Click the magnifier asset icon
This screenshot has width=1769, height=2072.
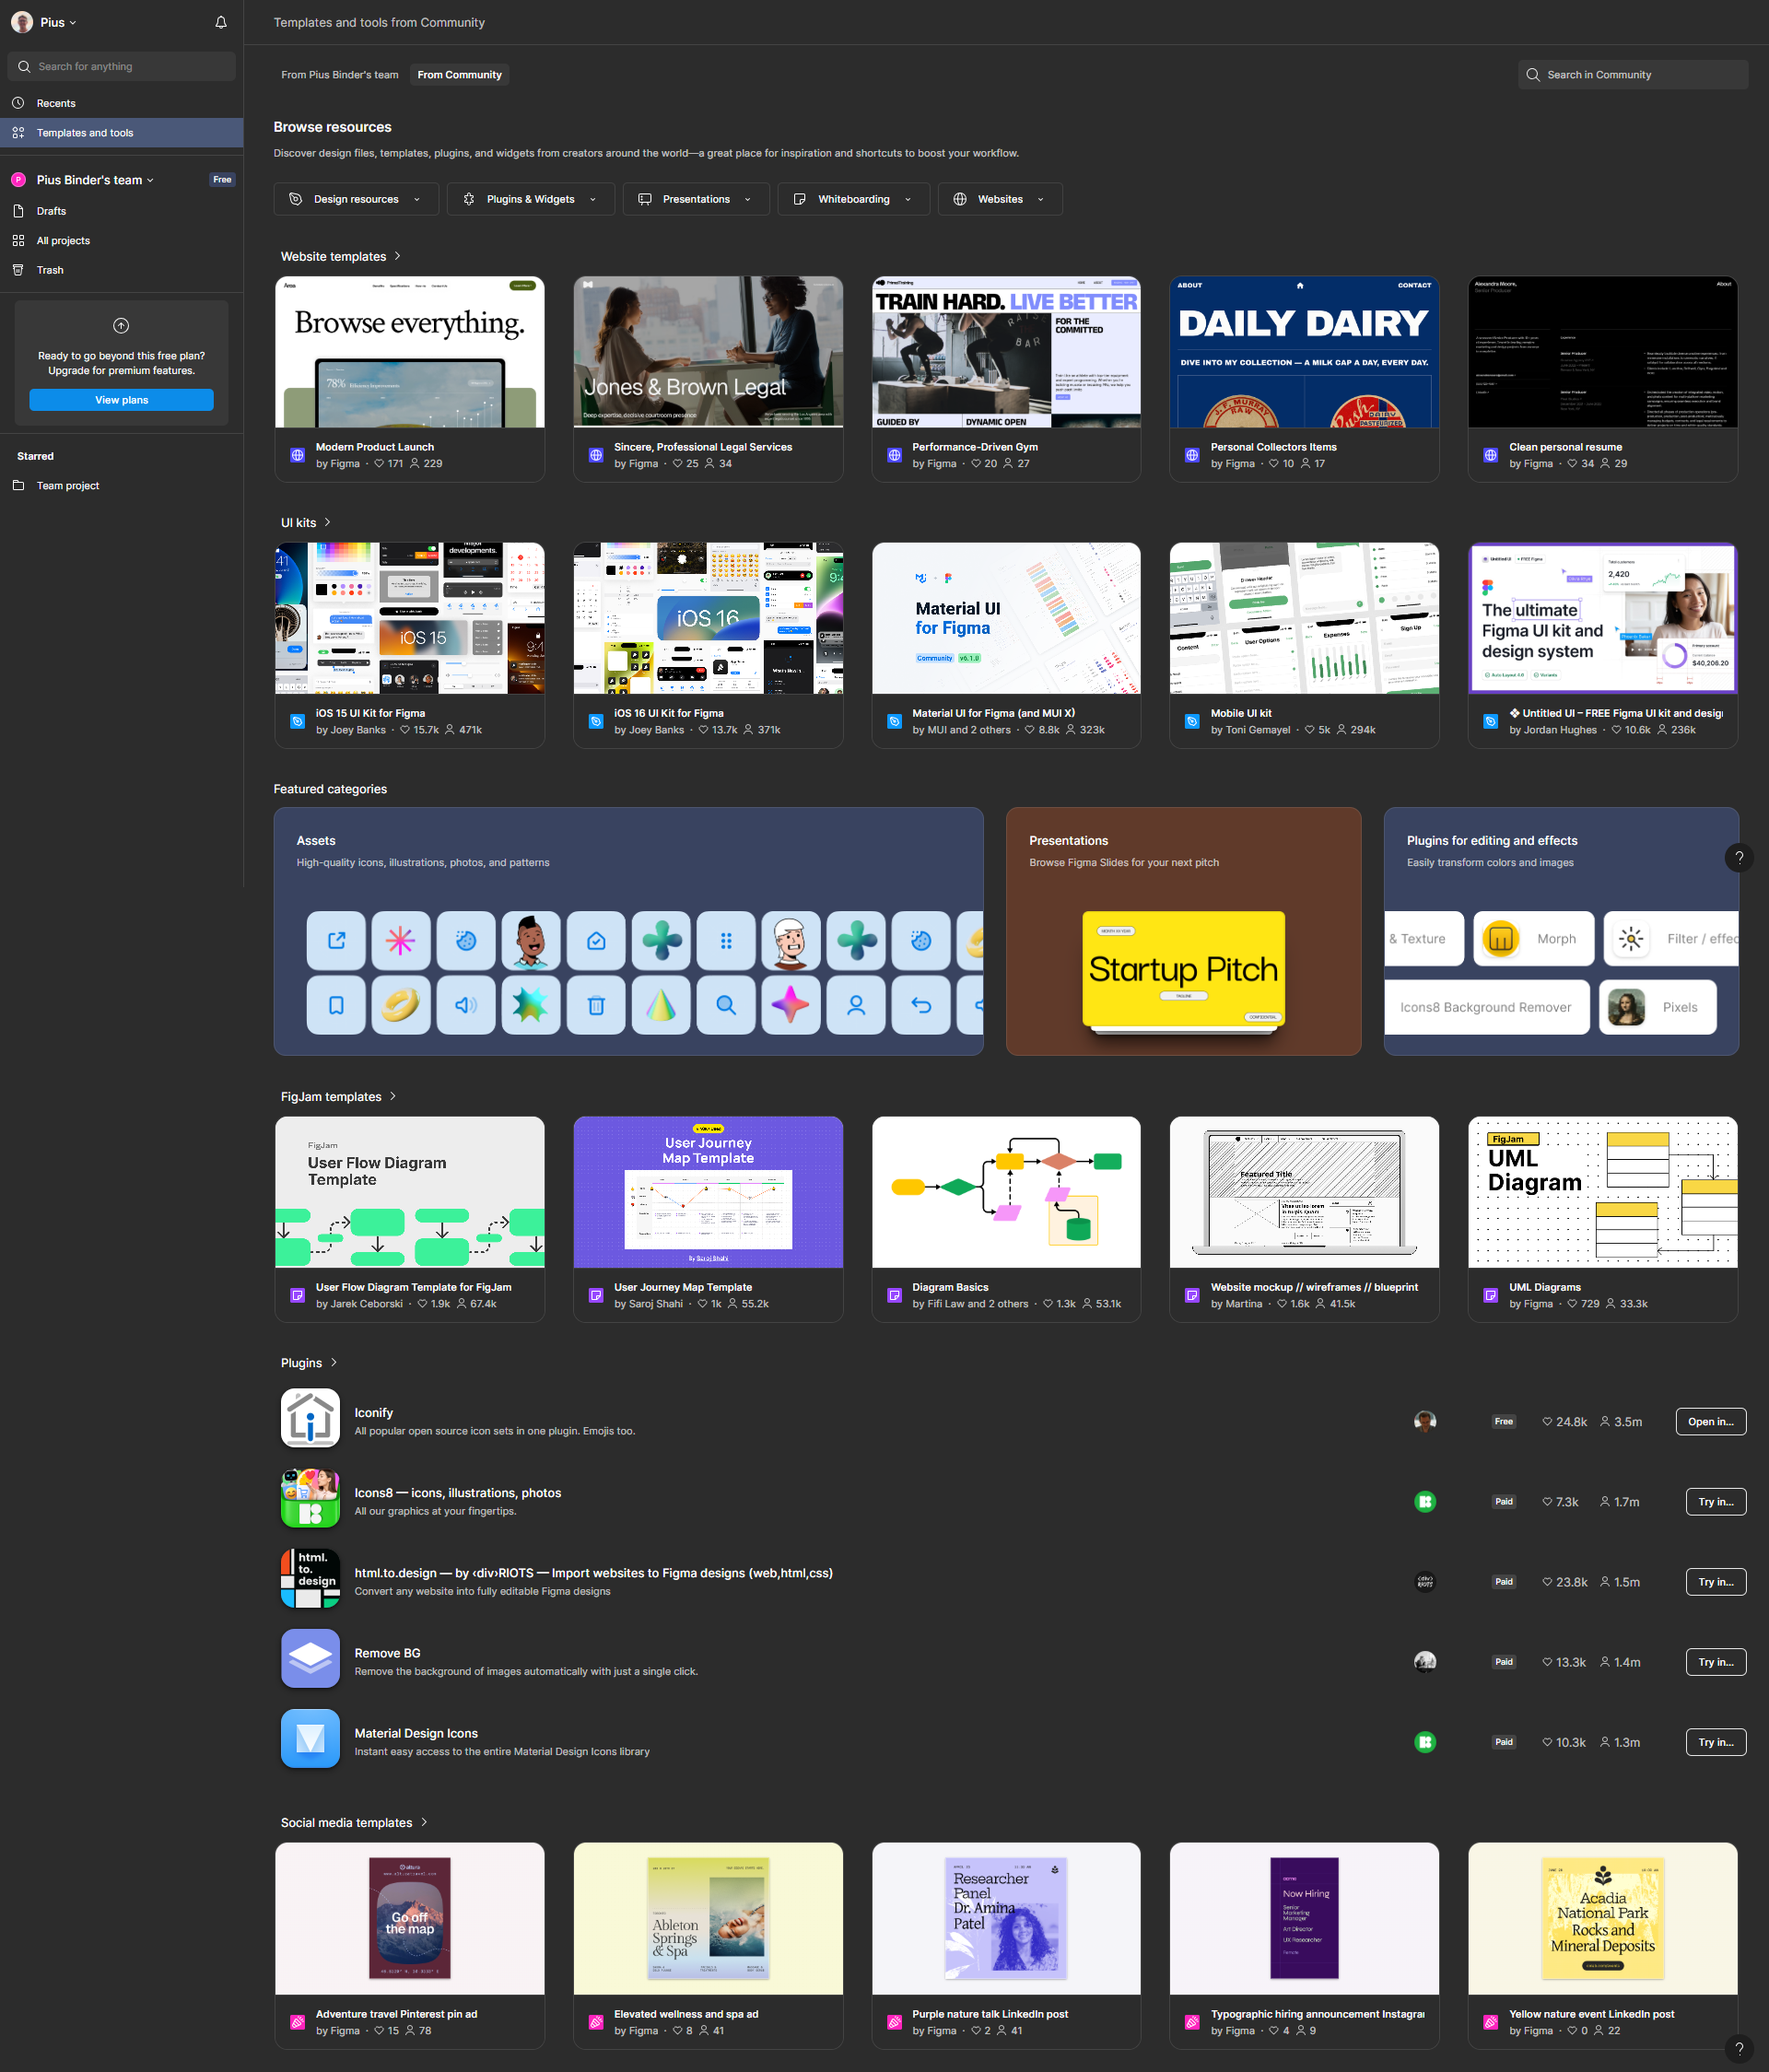pos(726,1005)
